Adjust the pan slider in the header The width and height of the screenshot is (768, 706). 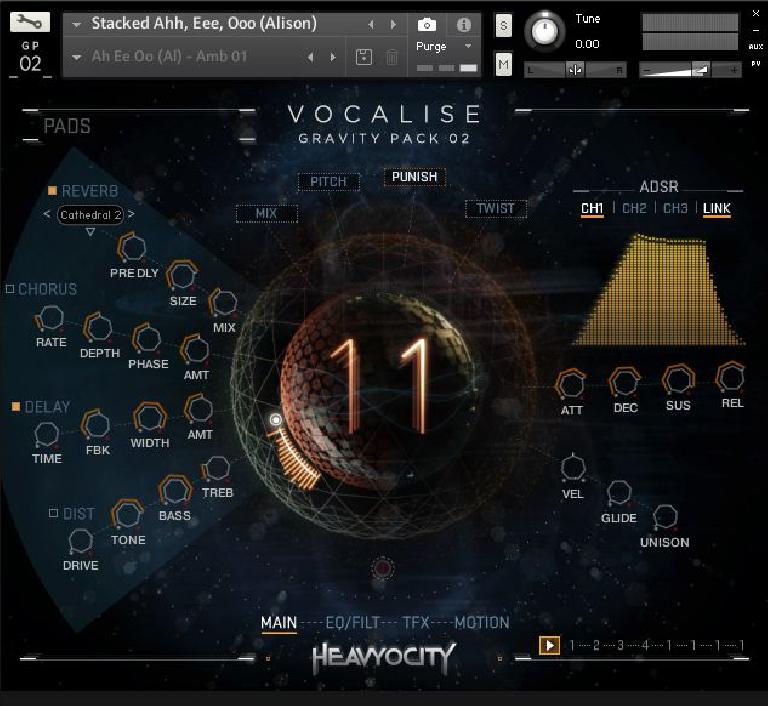575,70
